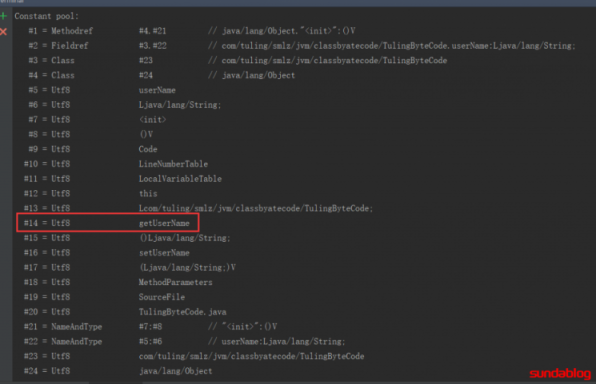Click 'setUserName' on line #16

click(x=164, y=253)
